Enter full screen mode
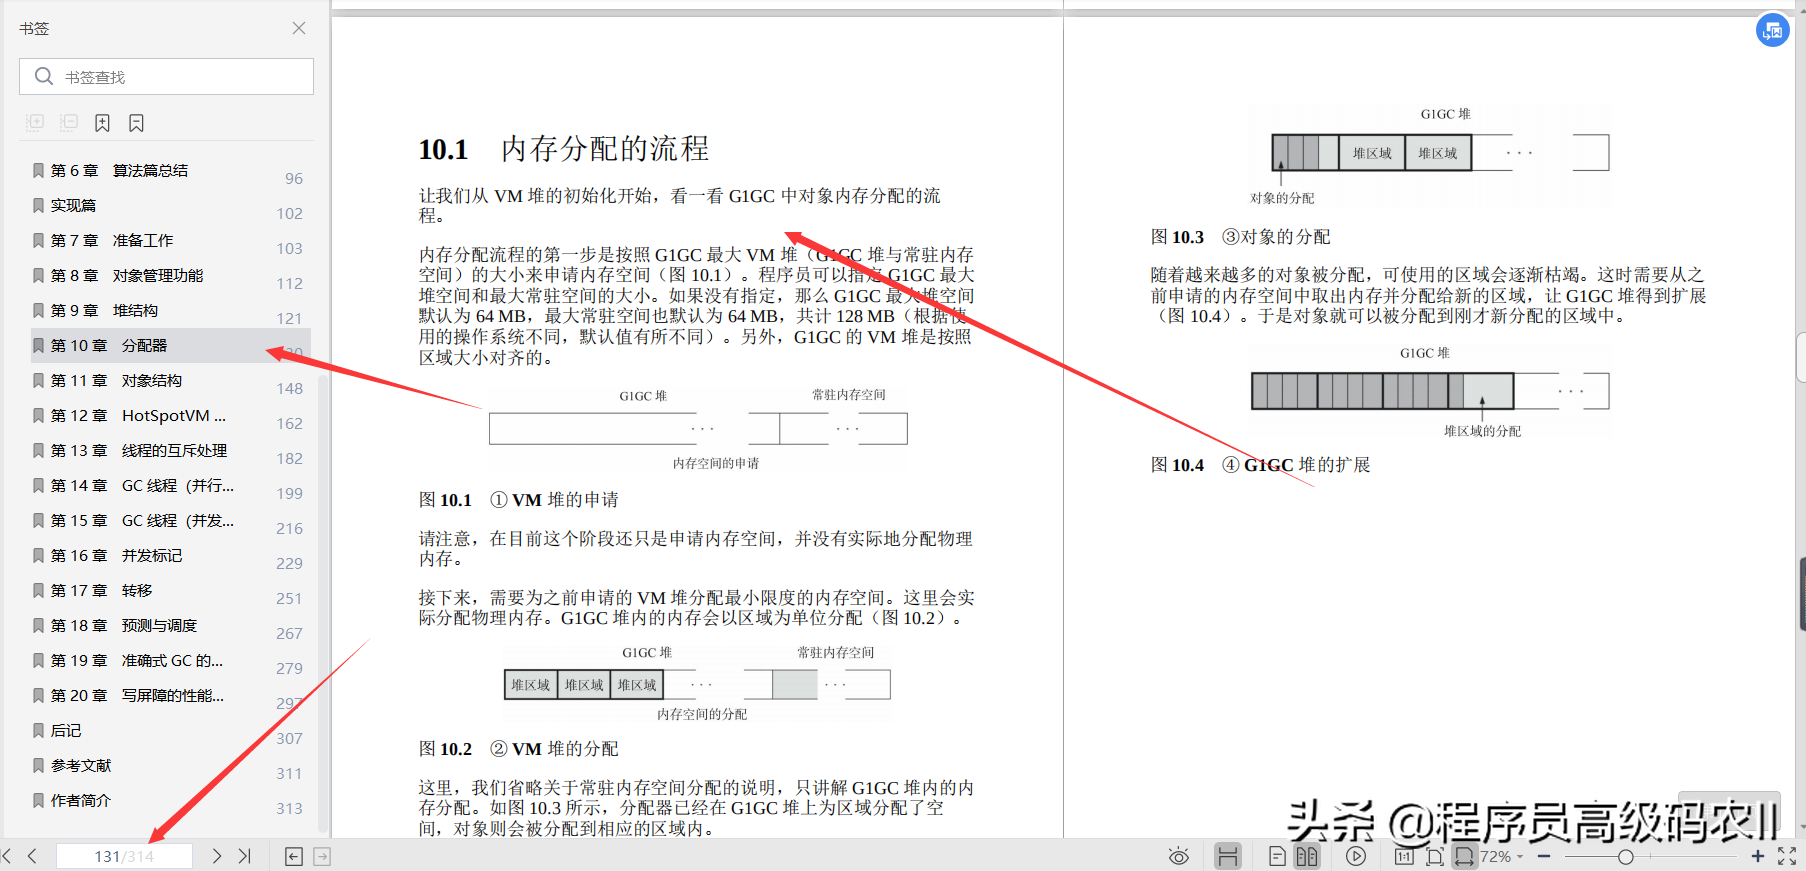 (1787, 856)
